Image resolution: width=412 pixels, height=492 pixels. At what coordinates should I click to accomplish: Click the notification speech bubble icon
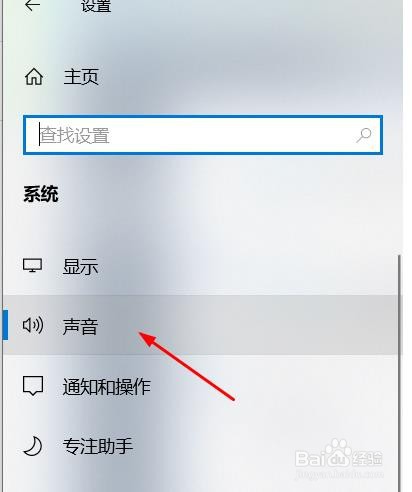(x=33, y=386)
